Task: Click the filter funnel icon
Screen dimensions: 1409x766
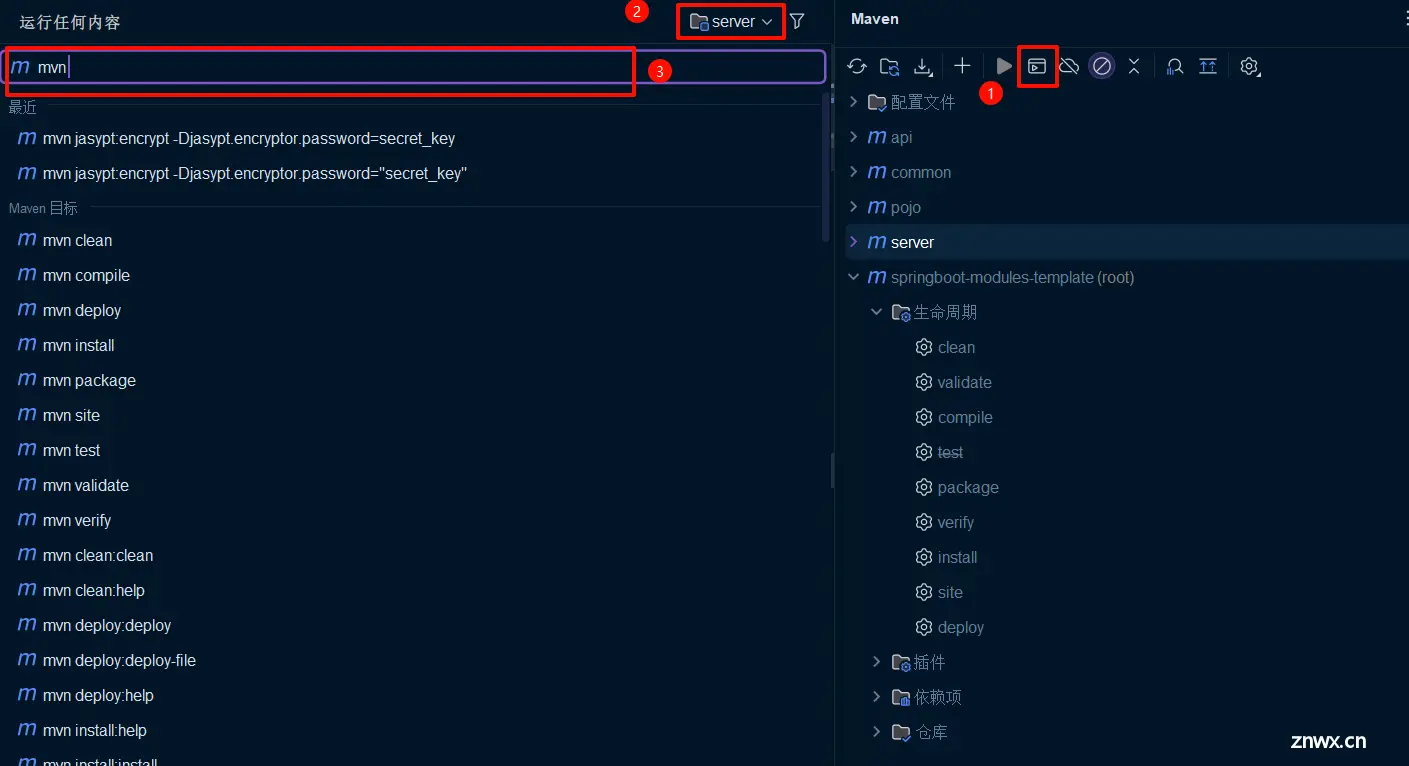Action: (797, 21)
